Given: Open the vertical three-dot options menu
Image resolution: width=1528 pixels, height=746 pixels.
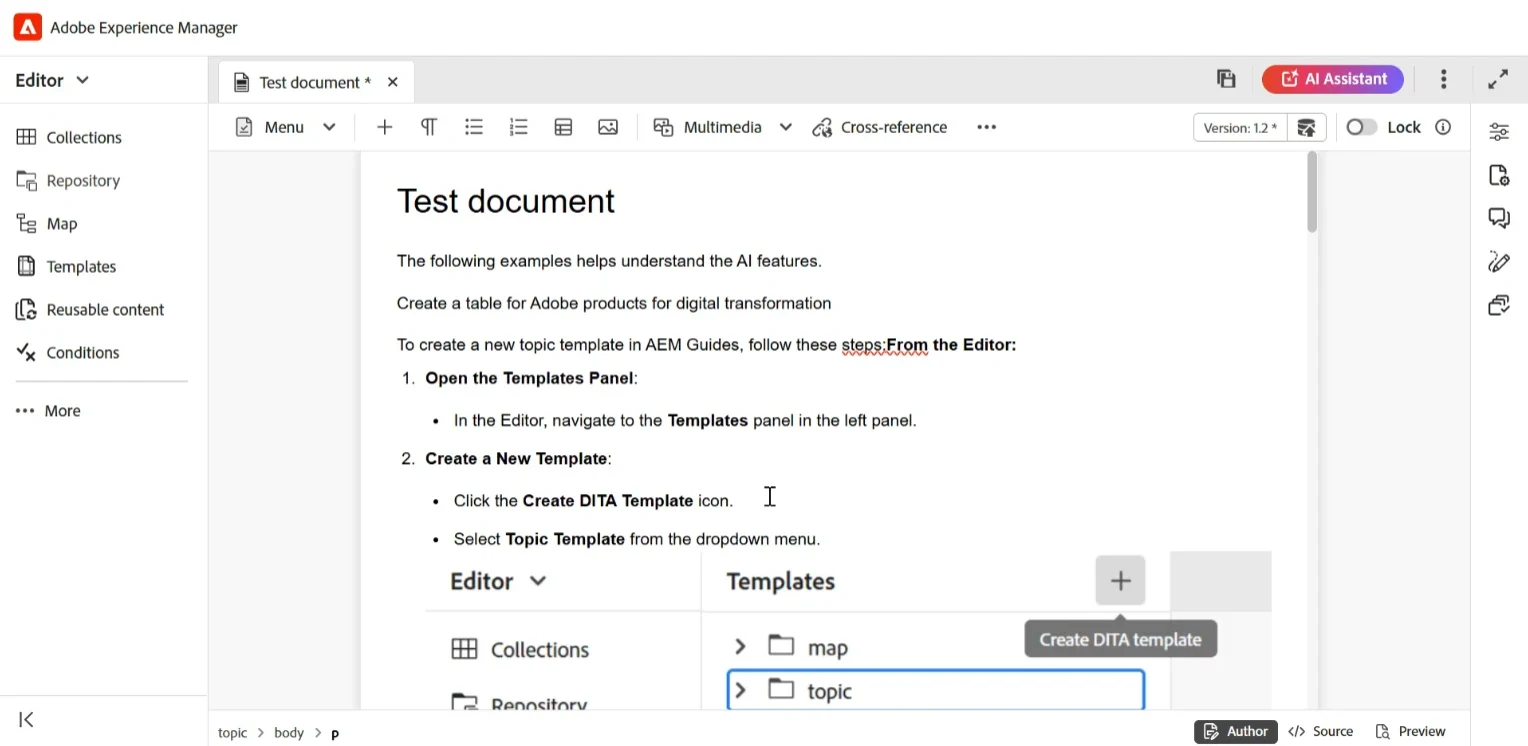Looking at the screenshot, I should pyautogui.click(x=1443, y=79).
